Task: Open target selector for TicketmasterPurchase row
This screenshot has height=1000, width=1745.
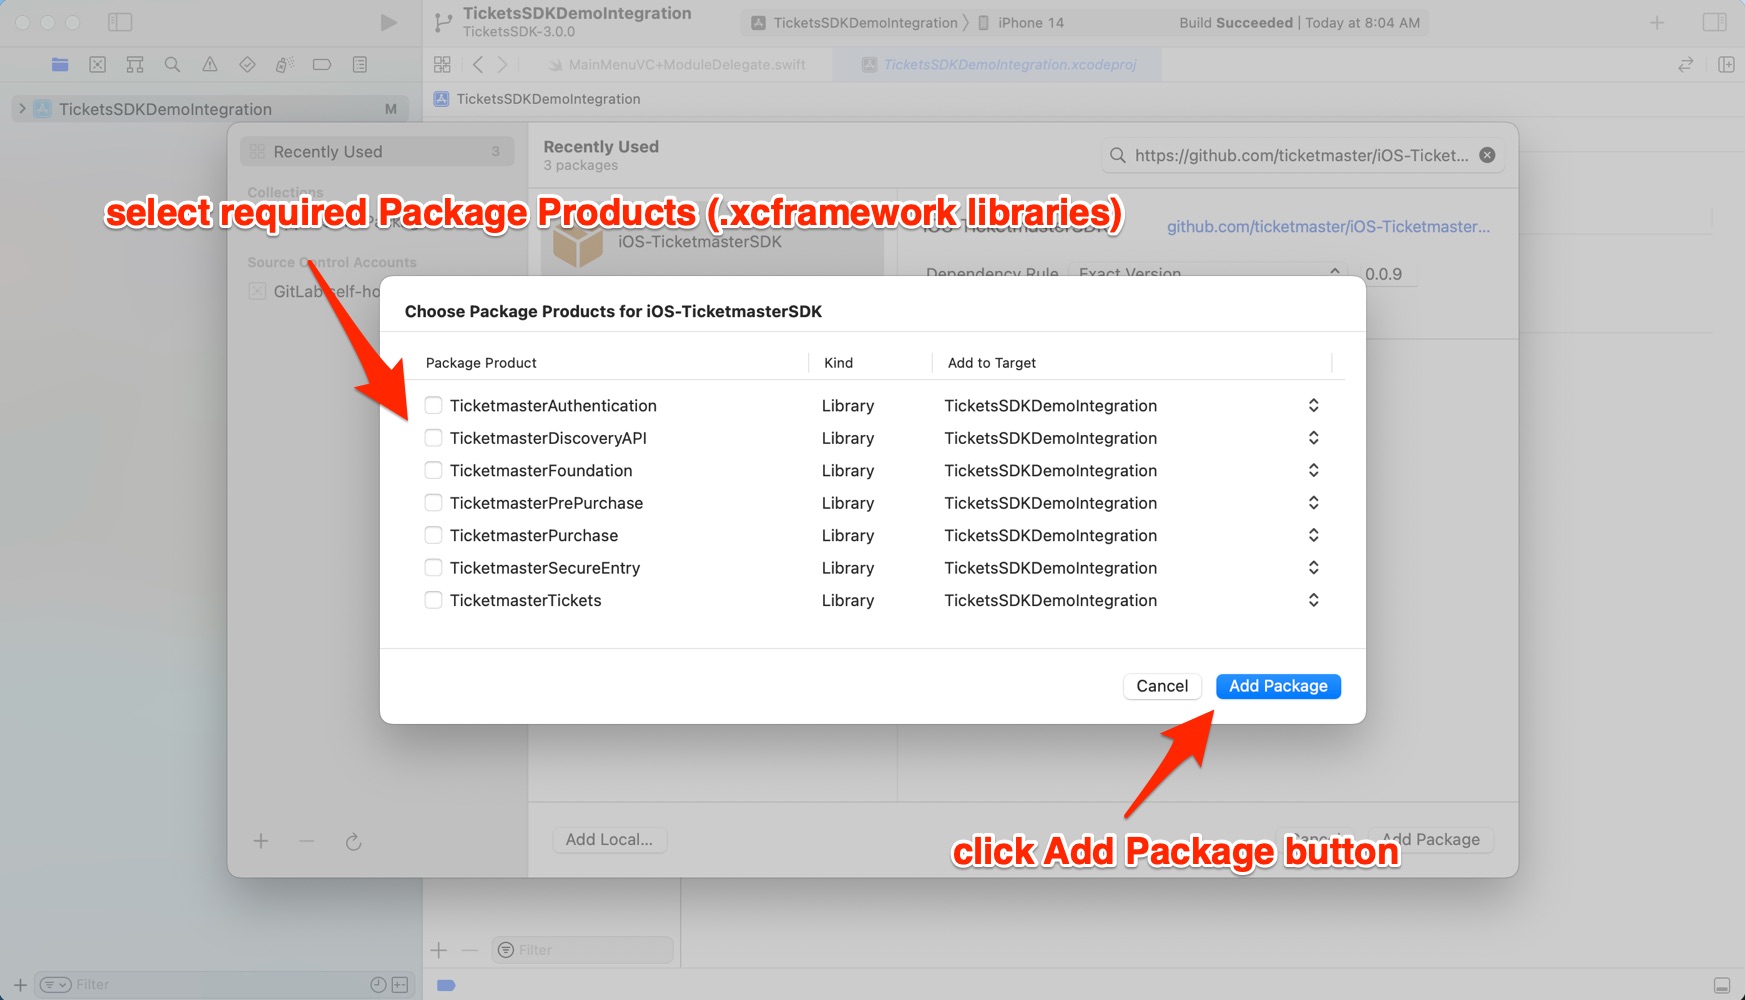Action: pos(1313,535)
